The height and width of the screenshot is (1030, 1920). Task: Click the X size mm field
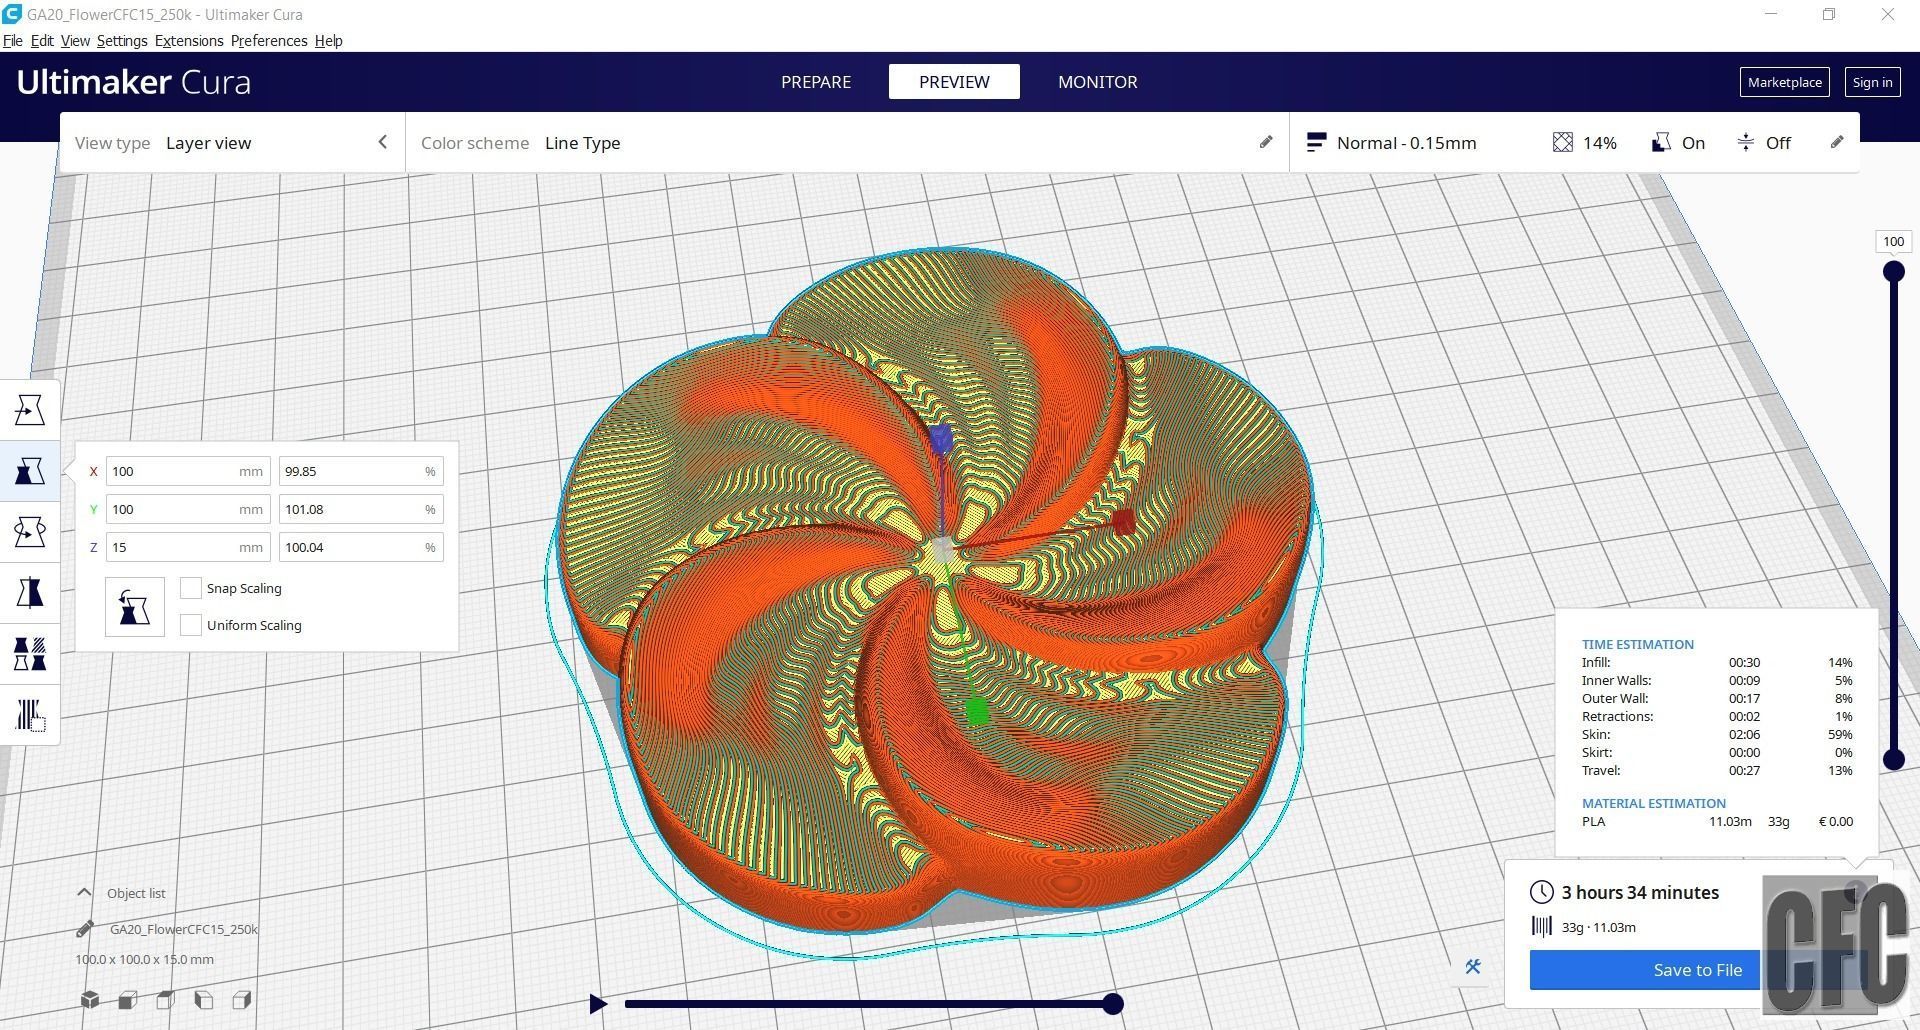coord(188,471)
